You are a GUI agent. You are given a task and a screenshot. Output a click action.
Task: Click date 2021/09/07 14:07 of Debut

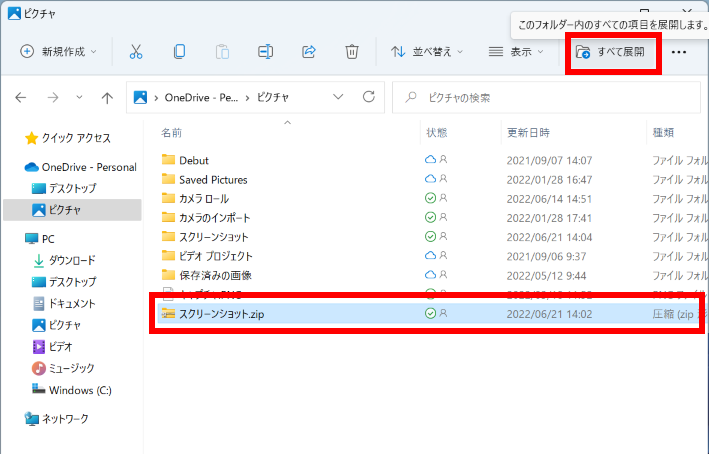549,161
